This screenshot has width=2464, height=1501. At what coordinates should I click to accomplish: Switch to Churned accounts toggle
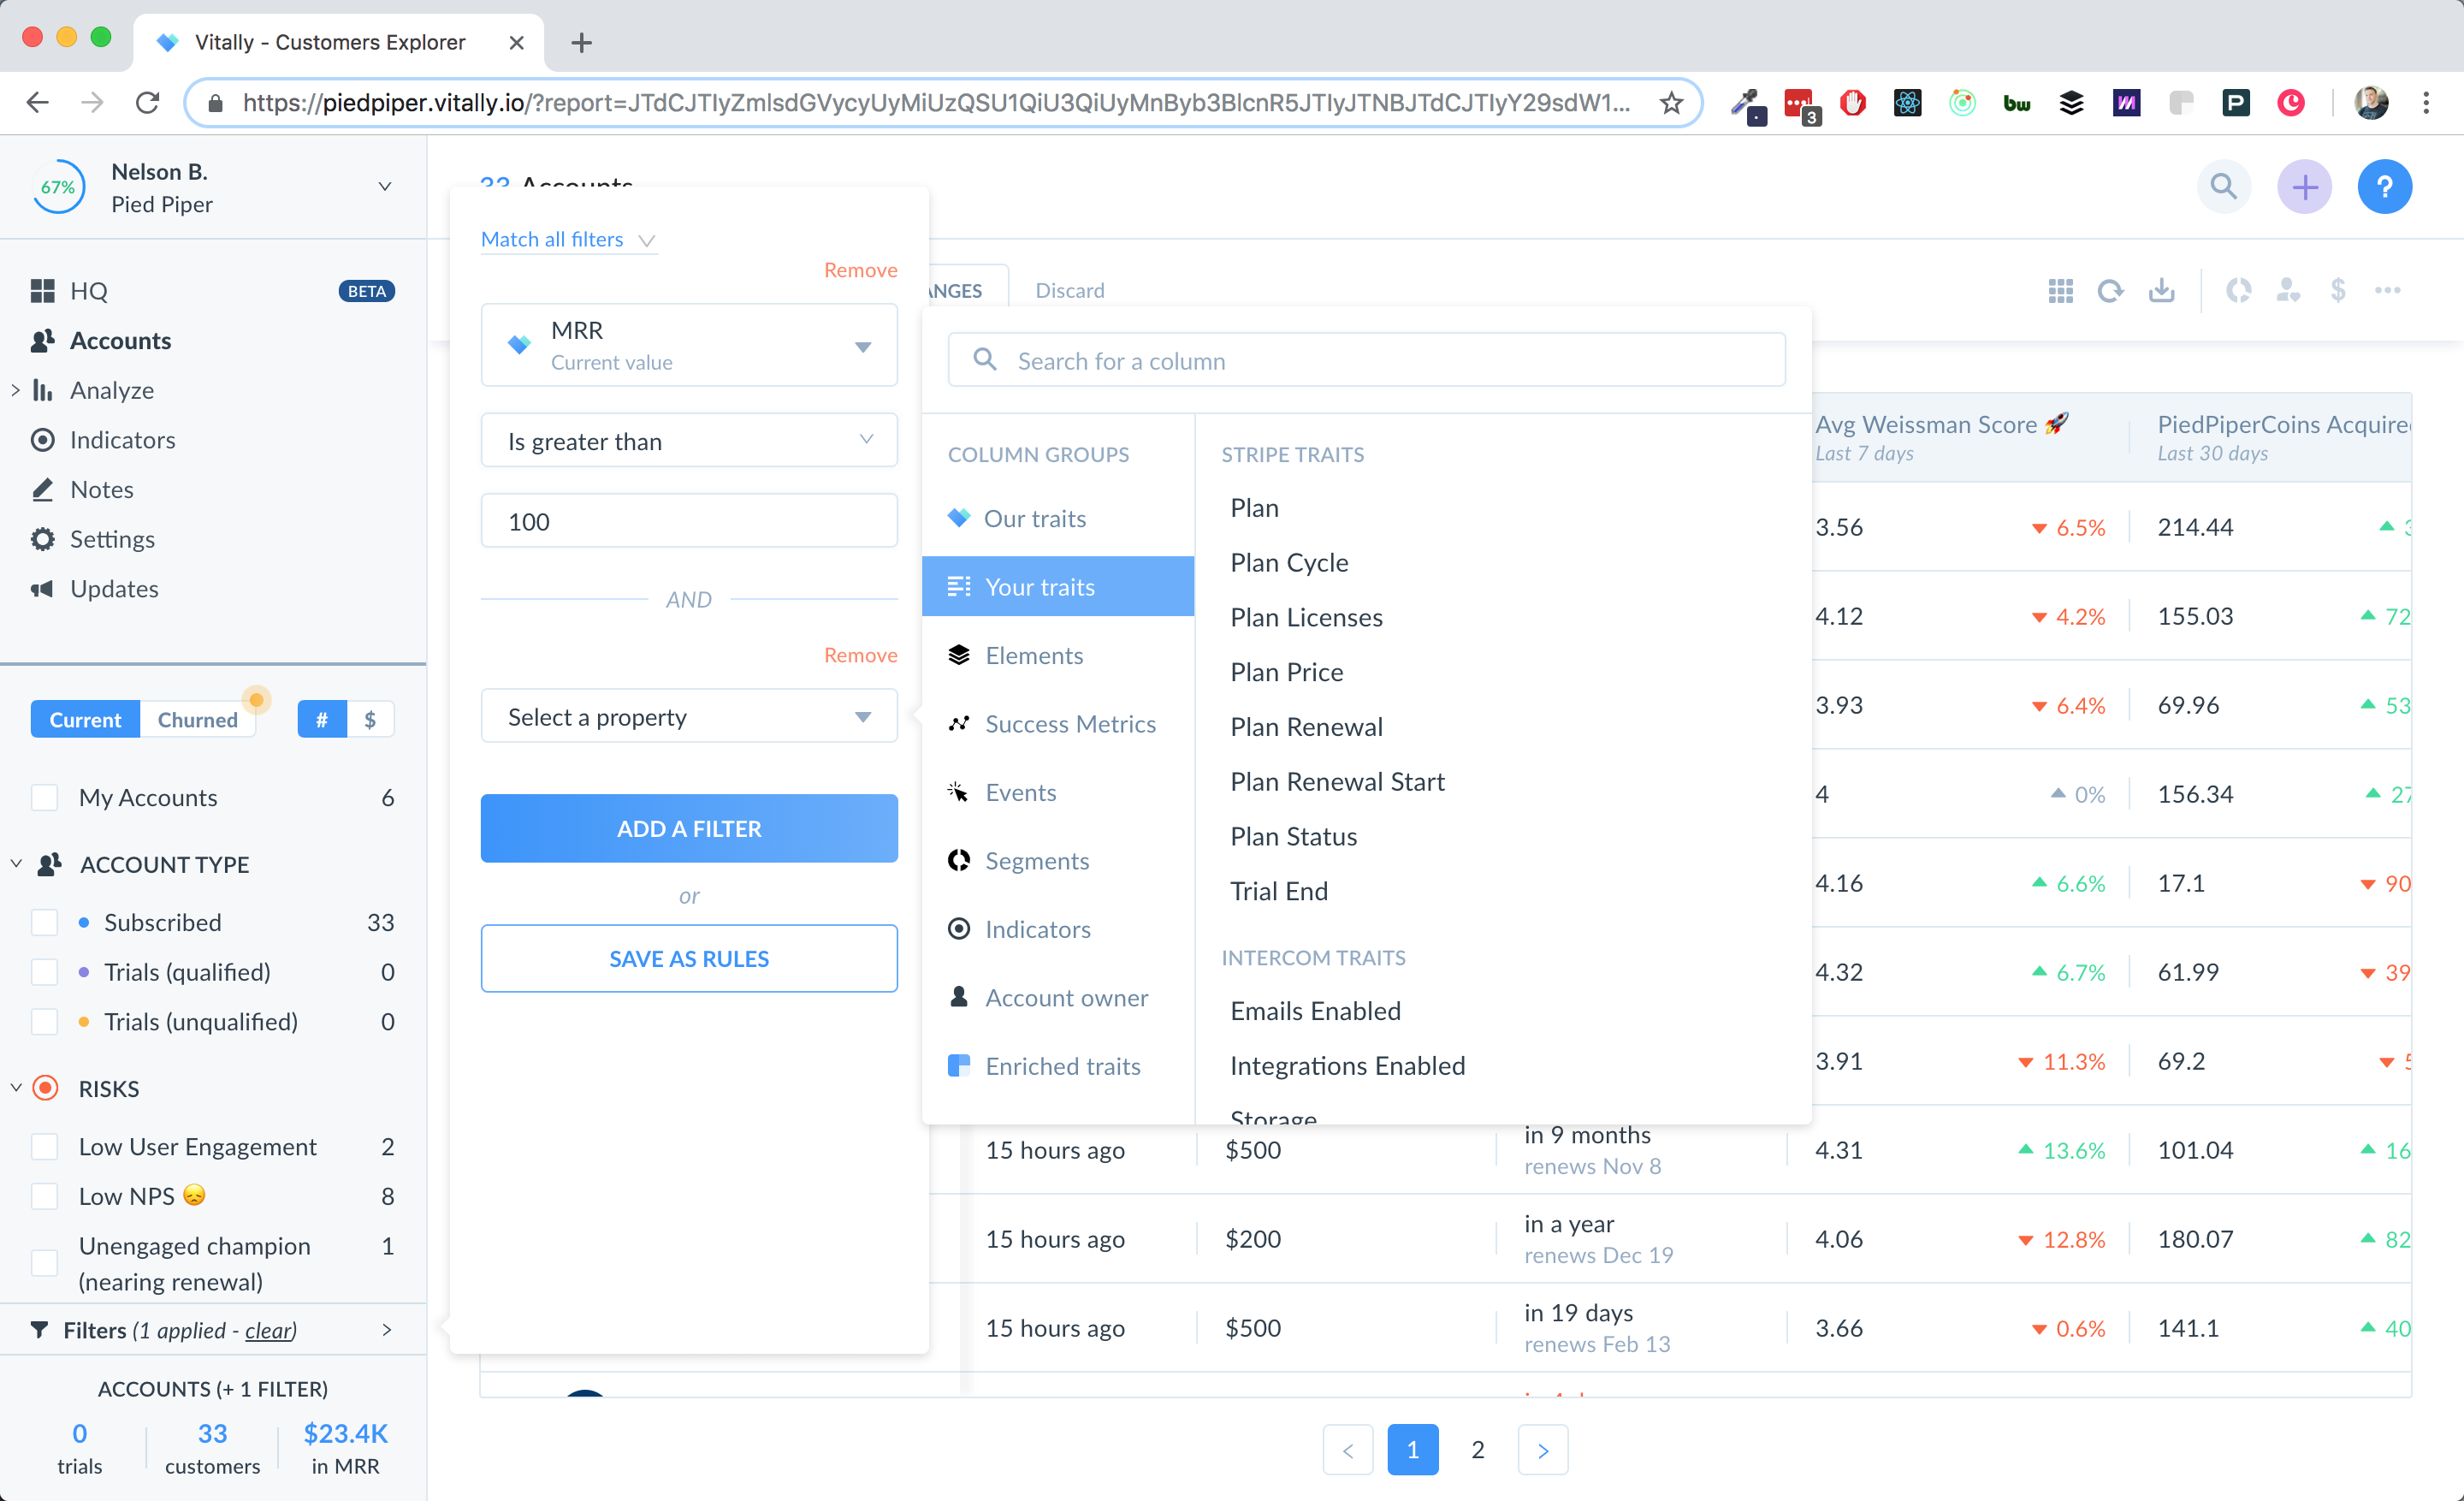tap(198, 720)
